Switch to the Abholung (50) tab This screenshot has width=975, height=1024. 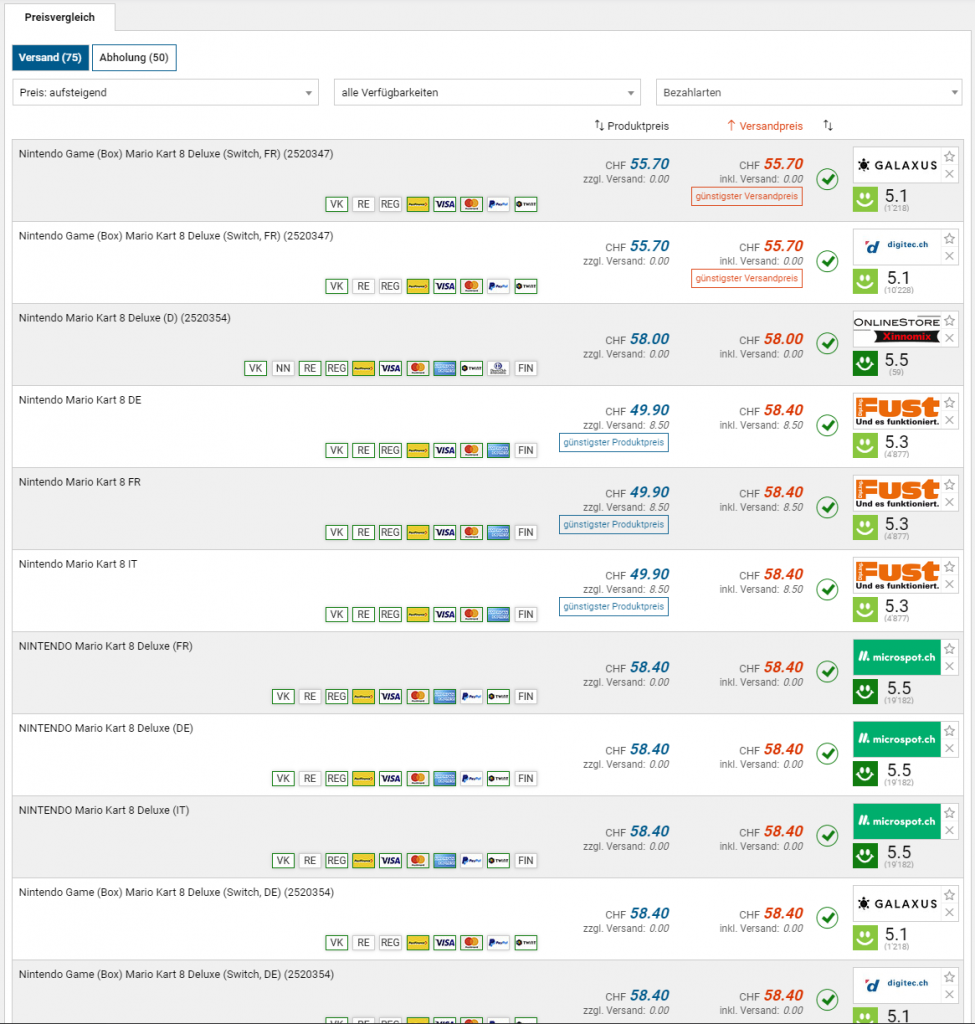tap(134, 58)
